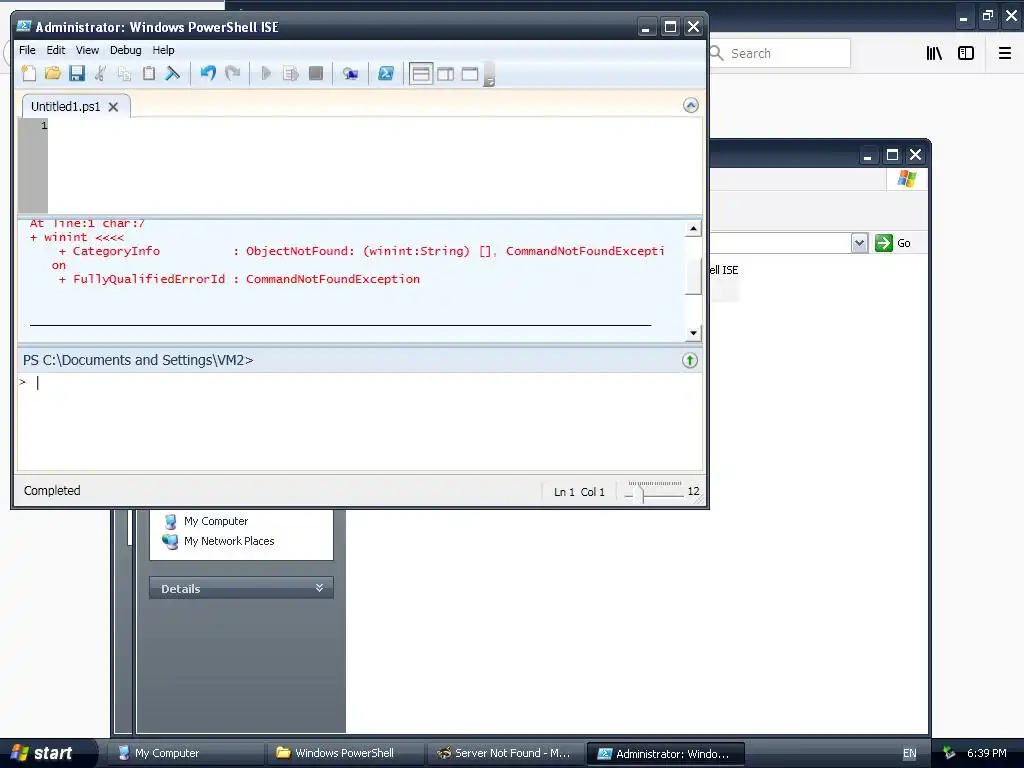This screenshot has width=1024, height=768.
Task: Click the output pane scrollbar thumb
Action: [693, 278]
